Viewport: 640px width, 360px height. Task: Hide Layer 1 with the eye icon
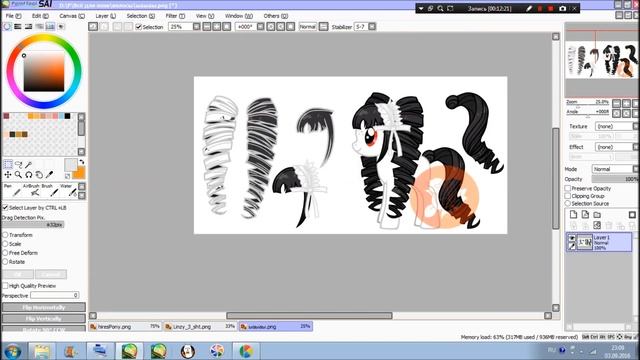tap(572, 238)
